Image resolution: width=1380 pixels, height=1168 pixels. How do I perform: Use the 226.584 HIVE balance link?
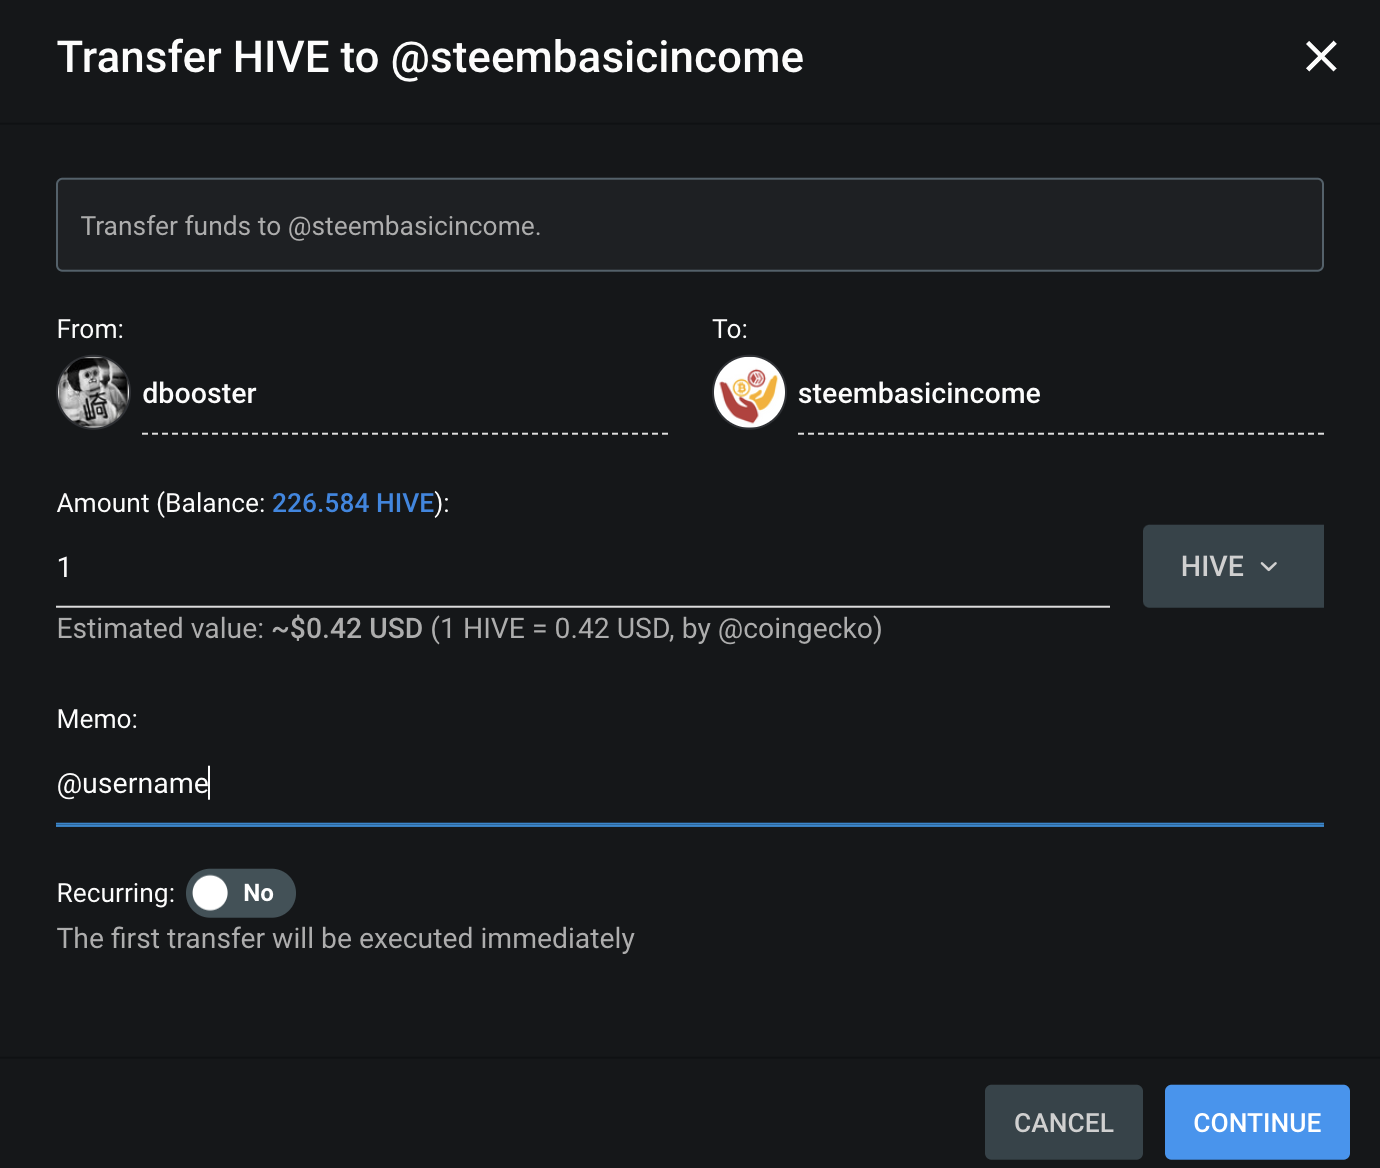[353, 503]
